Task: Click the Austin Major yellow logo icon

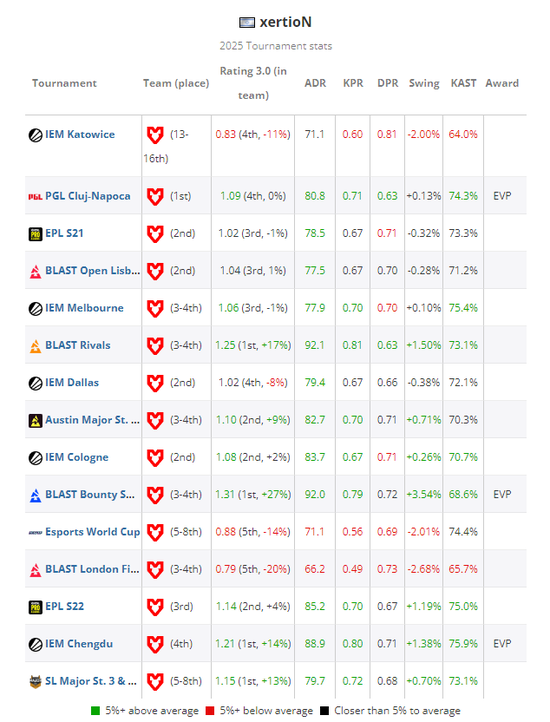Action: [x=35, y=420]
